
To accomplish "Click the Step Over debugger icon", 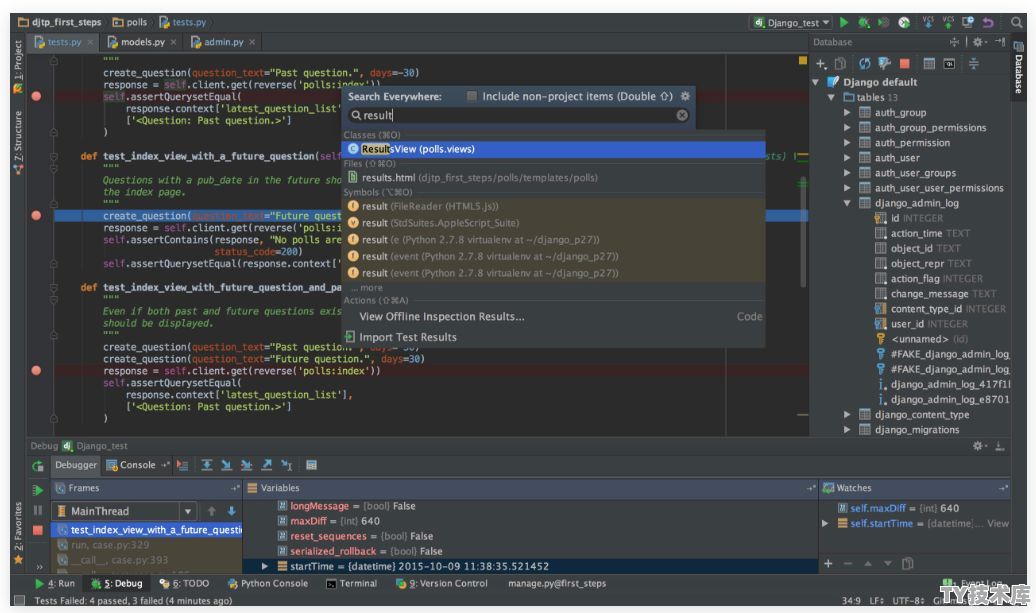I will pyautogui.click(x=207, y=465).
